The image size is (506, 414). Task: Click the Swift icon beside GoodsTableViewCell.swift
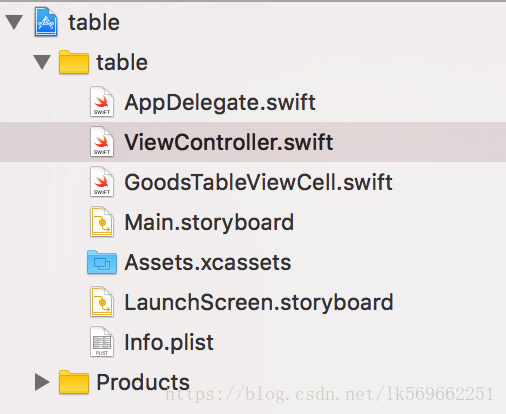click(x=102, y=182)
